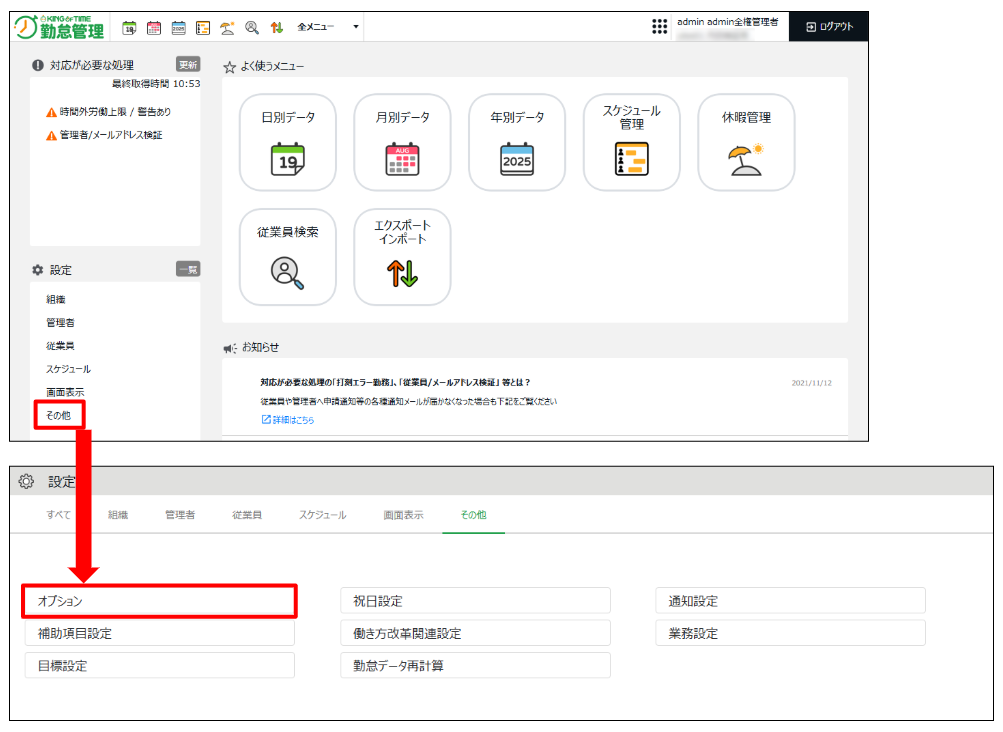Open the スケジュール管理 tile

tap(631, 142)
